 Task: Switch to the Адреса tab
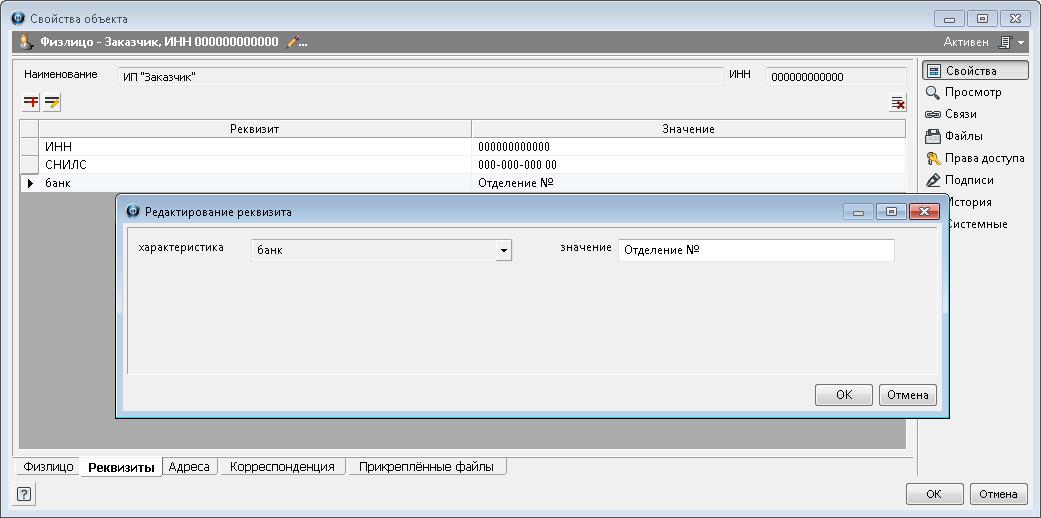(189, 467)
